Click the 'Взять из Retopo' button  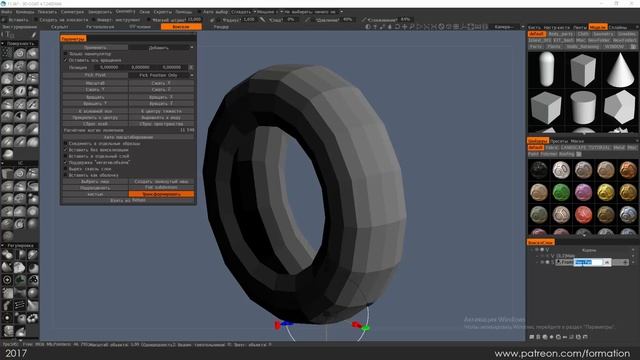[128, 200]
